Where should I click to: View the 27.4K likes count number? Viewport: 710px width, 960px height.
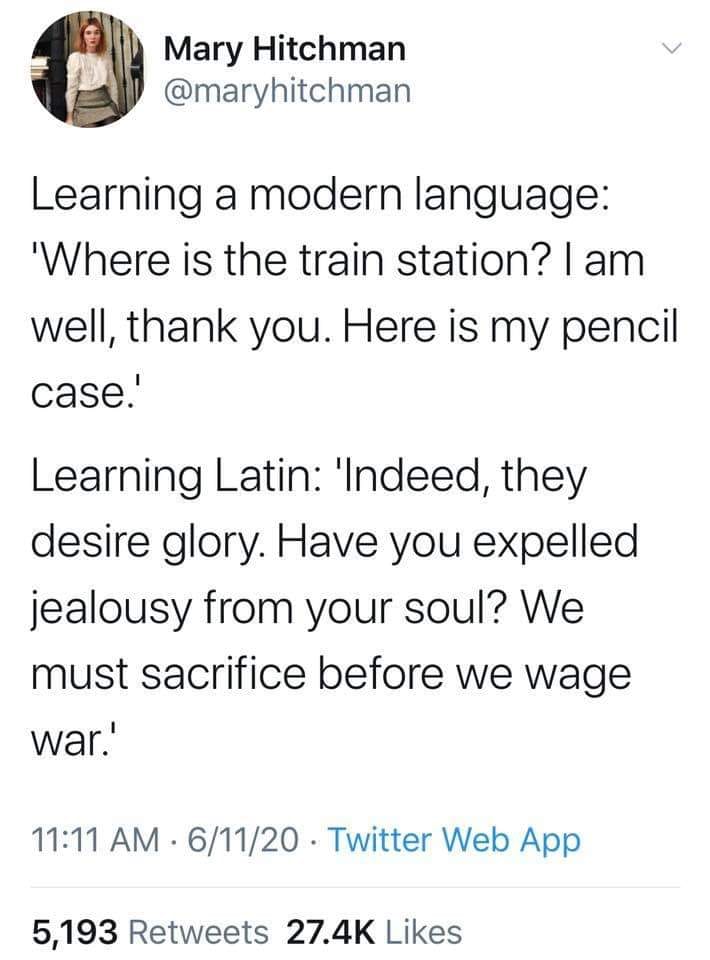[x=330, y=932]
